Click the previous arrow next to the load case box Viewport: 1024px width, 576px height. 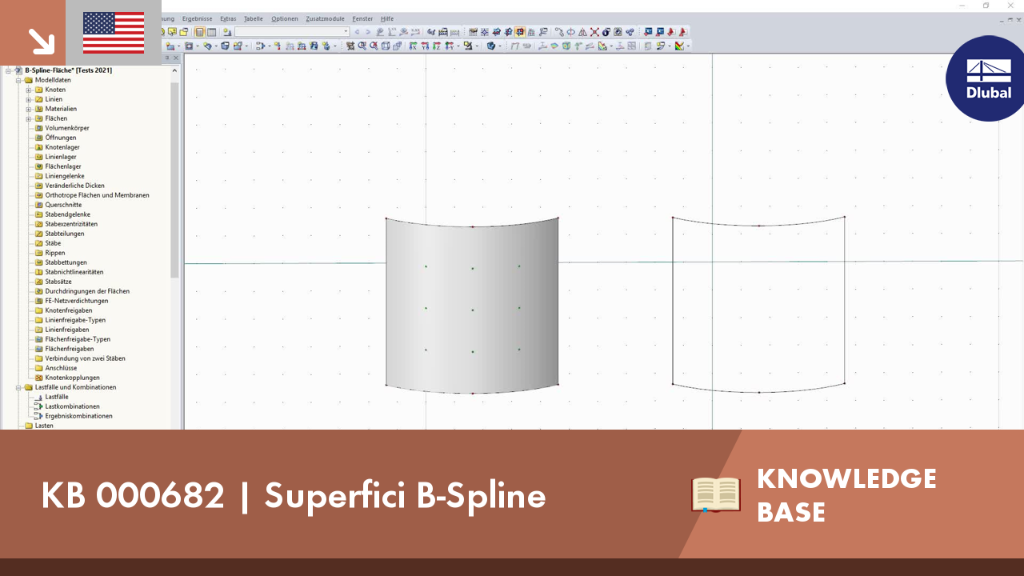357,32
